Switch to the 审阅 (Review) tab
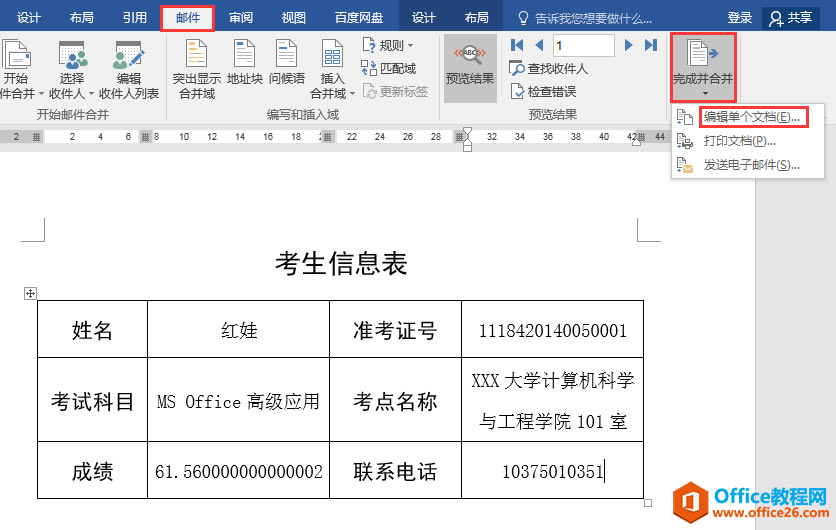836x530 pixels. tap(241, 18)
